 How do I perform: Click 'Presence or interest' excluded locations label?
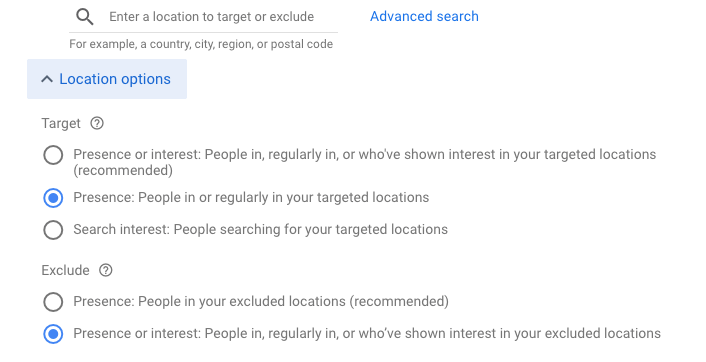click(x=367, y=333)
